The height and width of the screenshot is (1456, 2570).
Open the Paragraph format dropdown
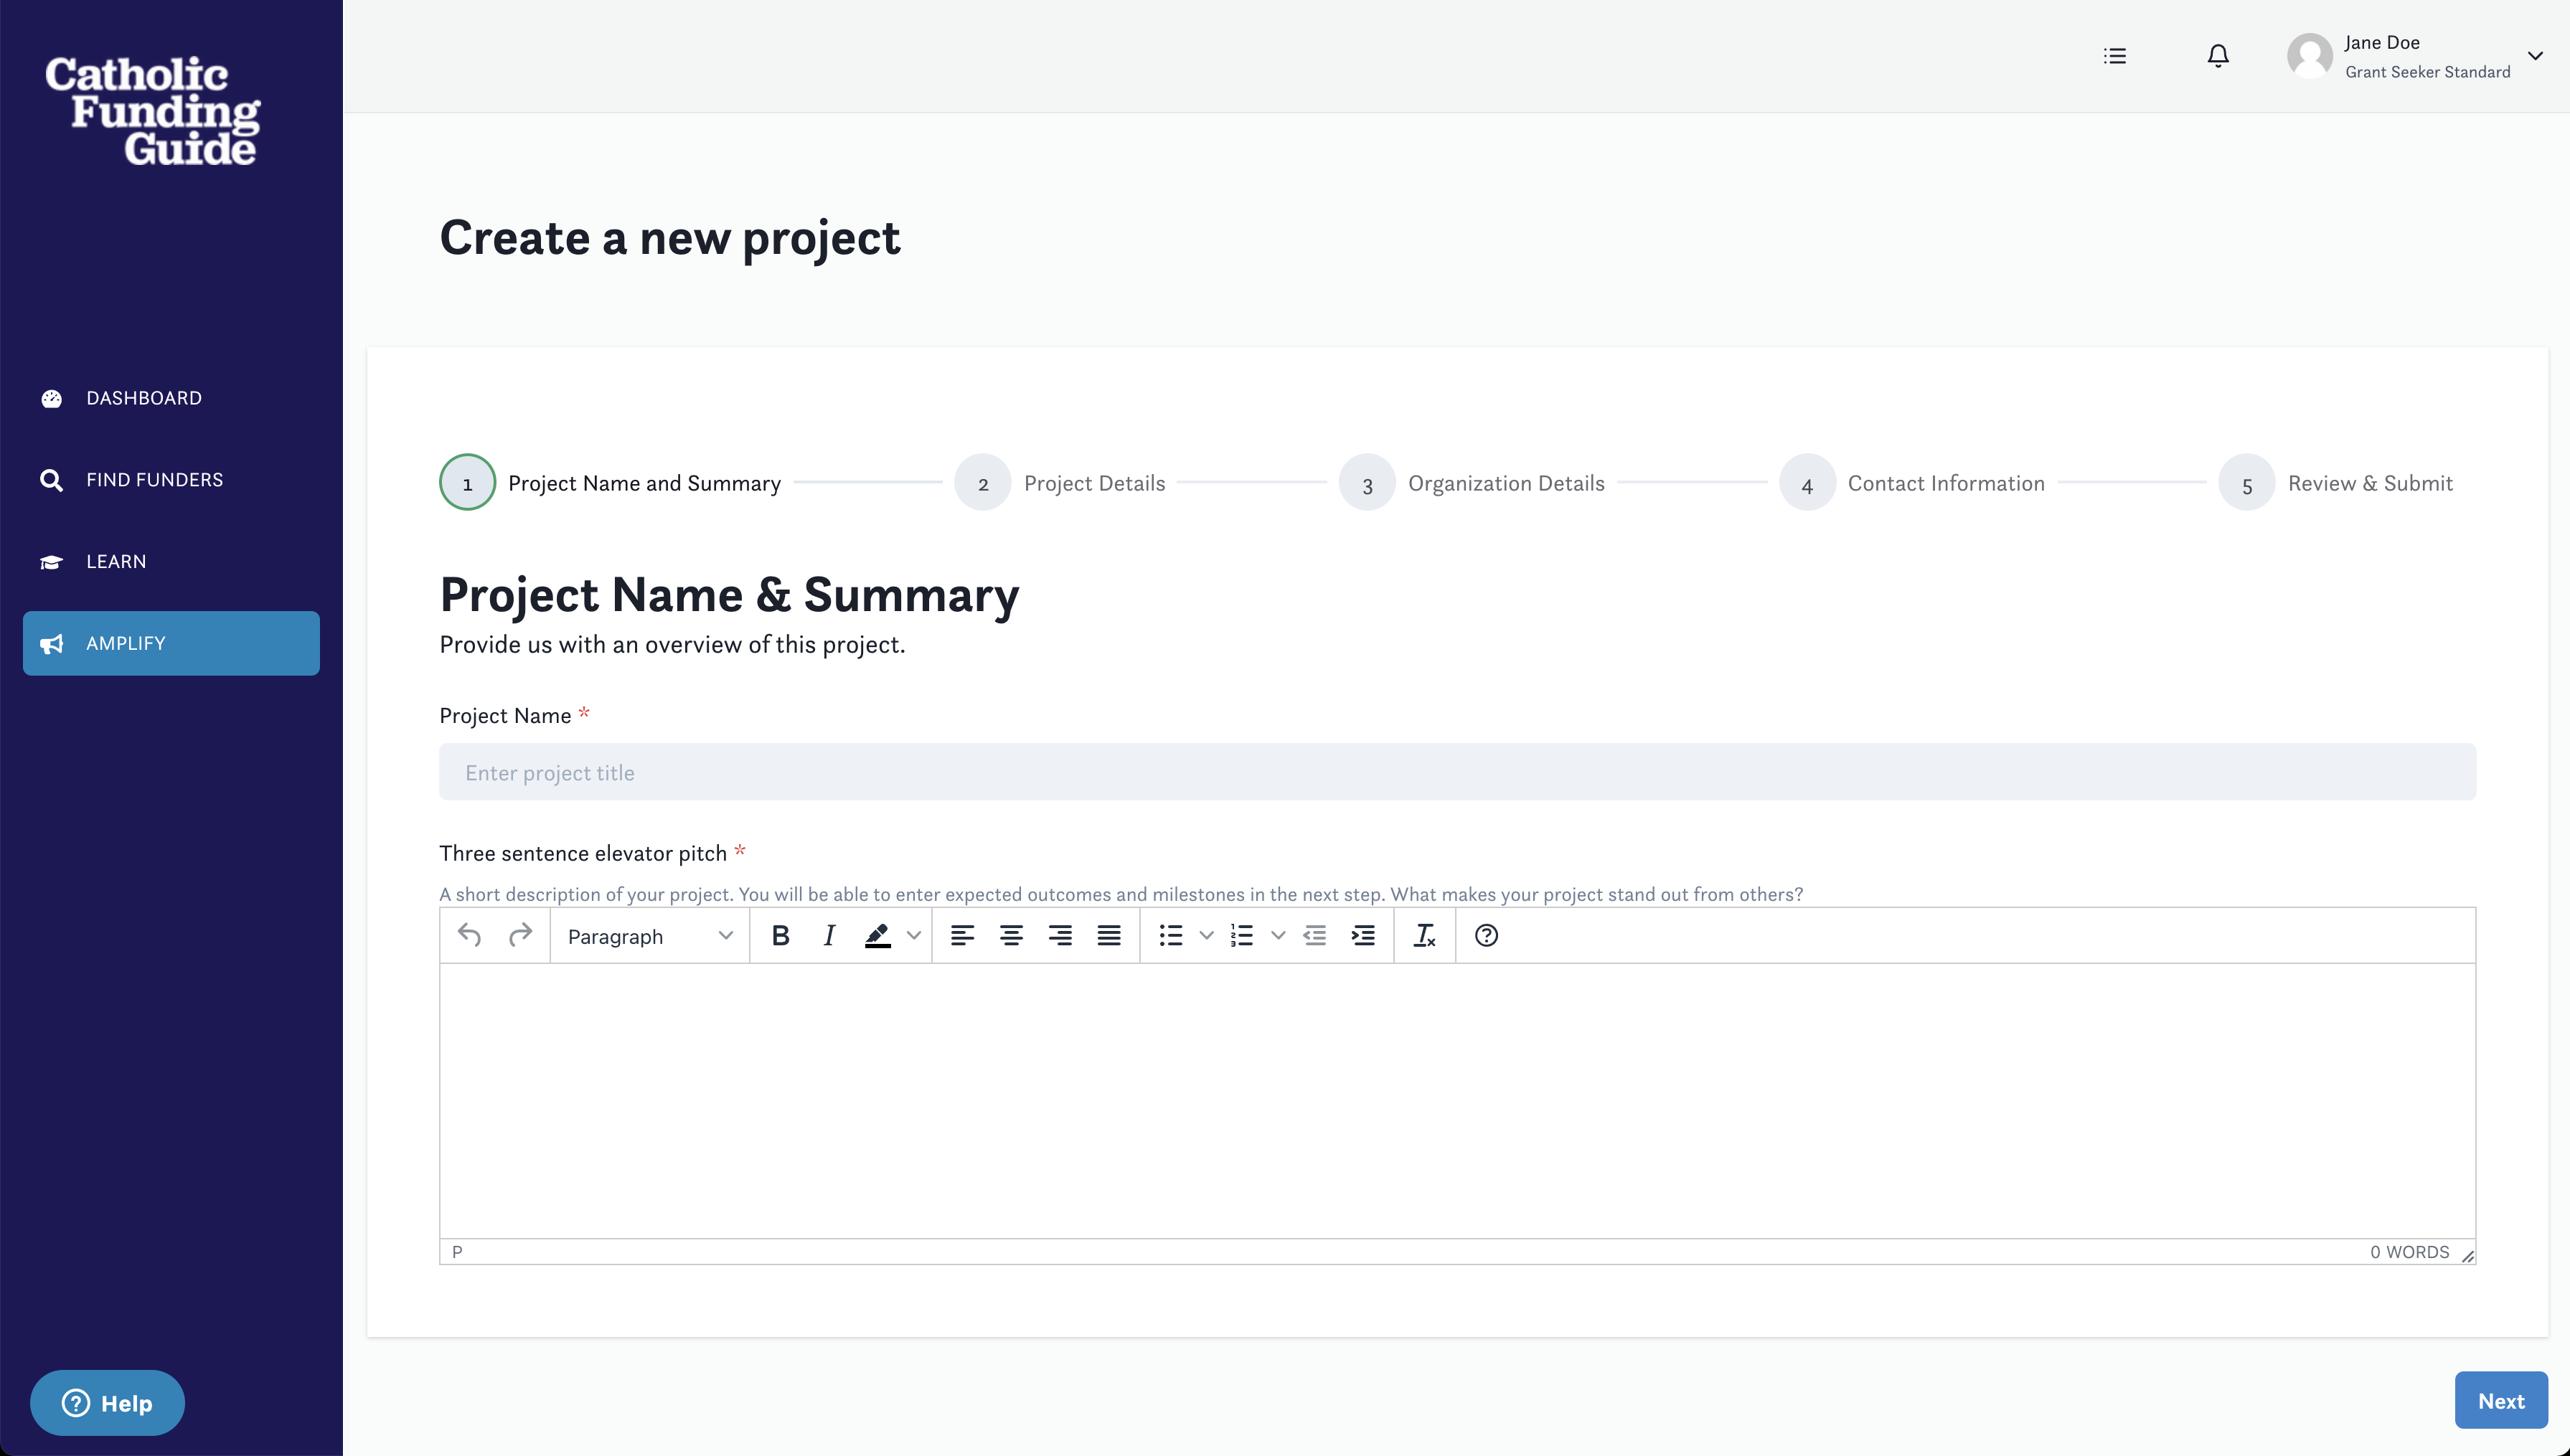tap(649, 936)
